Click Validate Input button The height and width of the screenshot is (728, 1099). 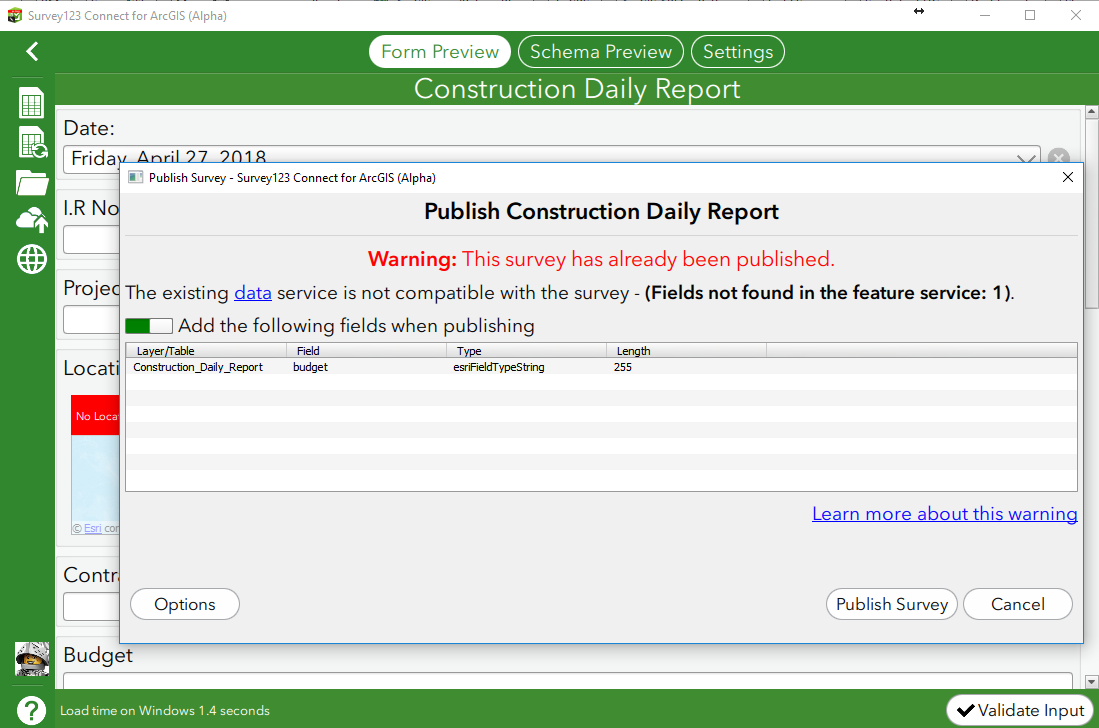click(1020, 710)
